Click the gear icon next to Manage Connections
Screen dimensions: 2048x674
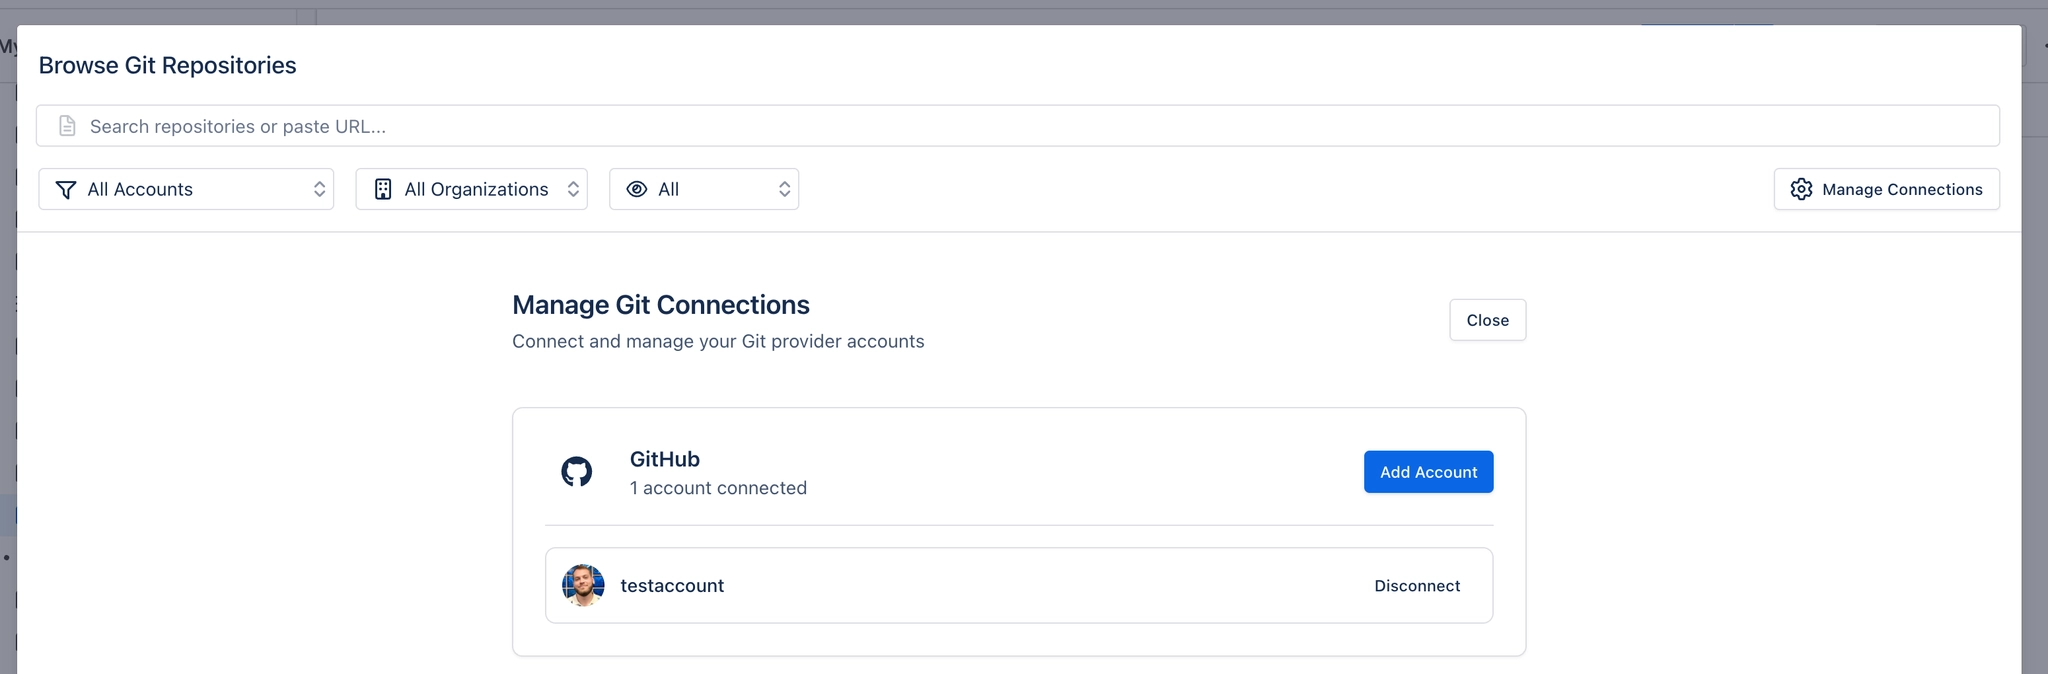tap(1801, 189)
